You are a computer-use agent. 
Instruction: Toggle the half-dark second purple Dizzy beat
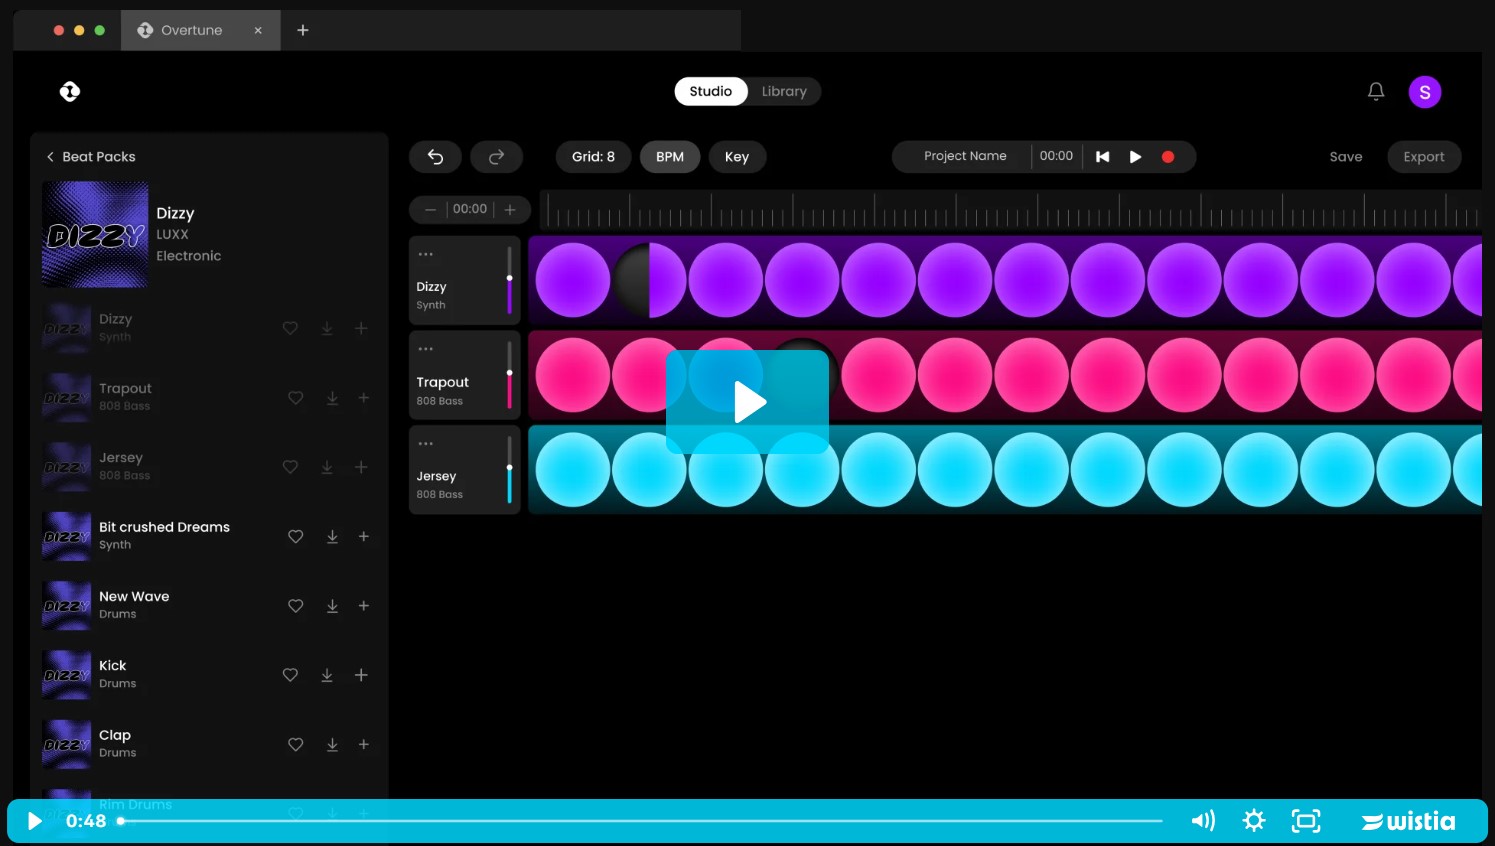click(649, 280)
